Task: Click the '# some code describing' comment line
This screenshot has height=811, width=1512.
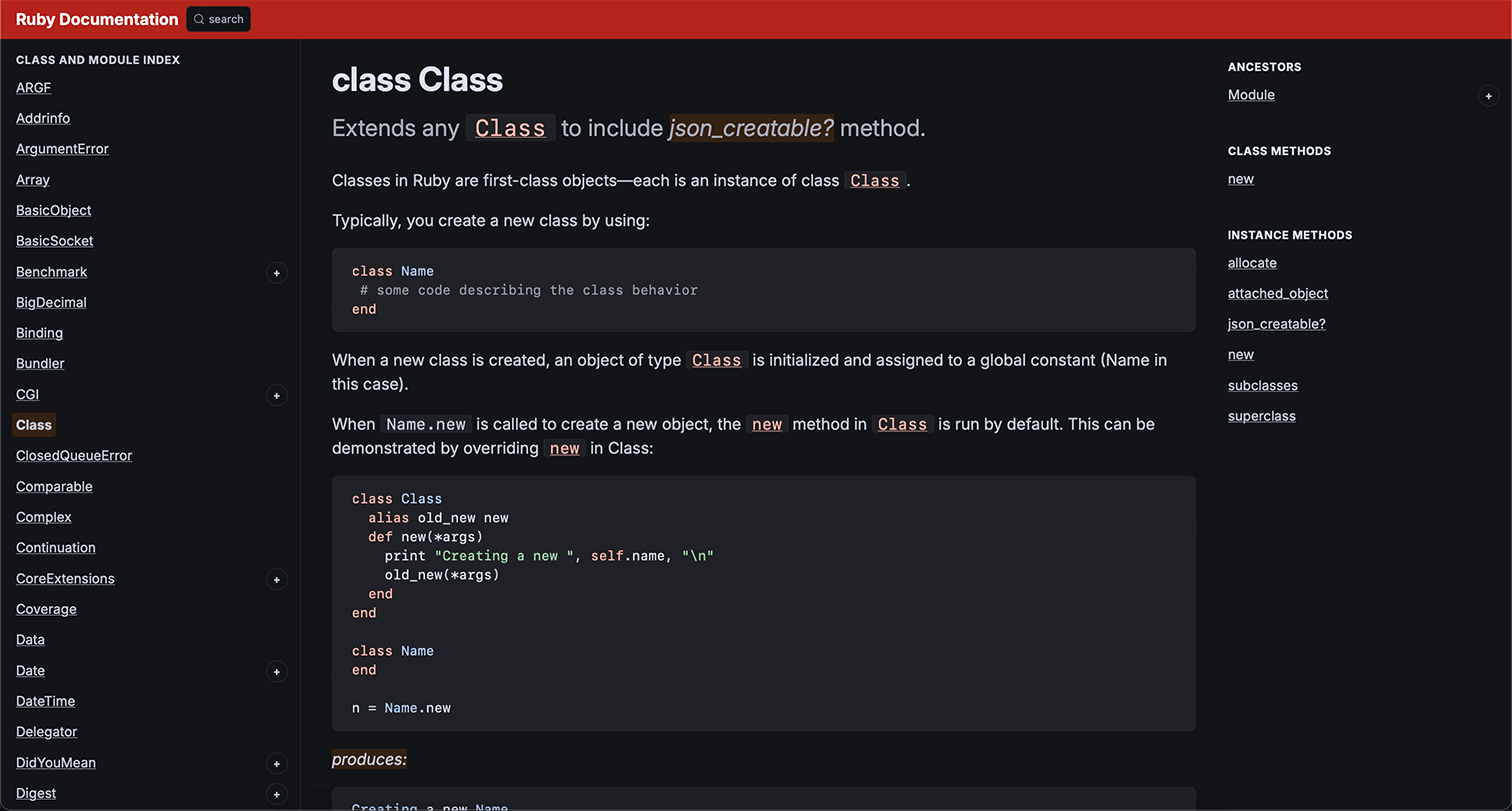Action: [x=529, y=290]
